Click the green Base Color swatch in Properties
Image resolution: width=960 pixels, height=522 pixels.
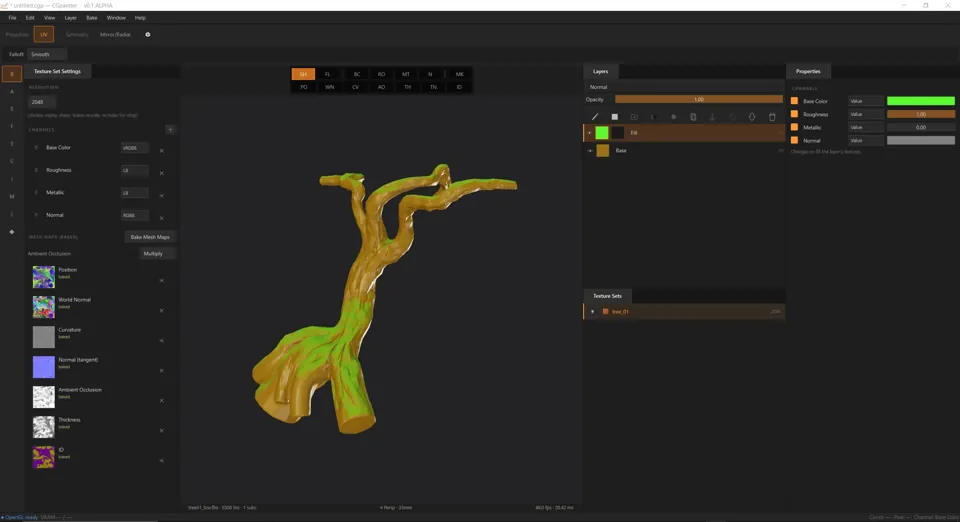(x=921, y=101)
